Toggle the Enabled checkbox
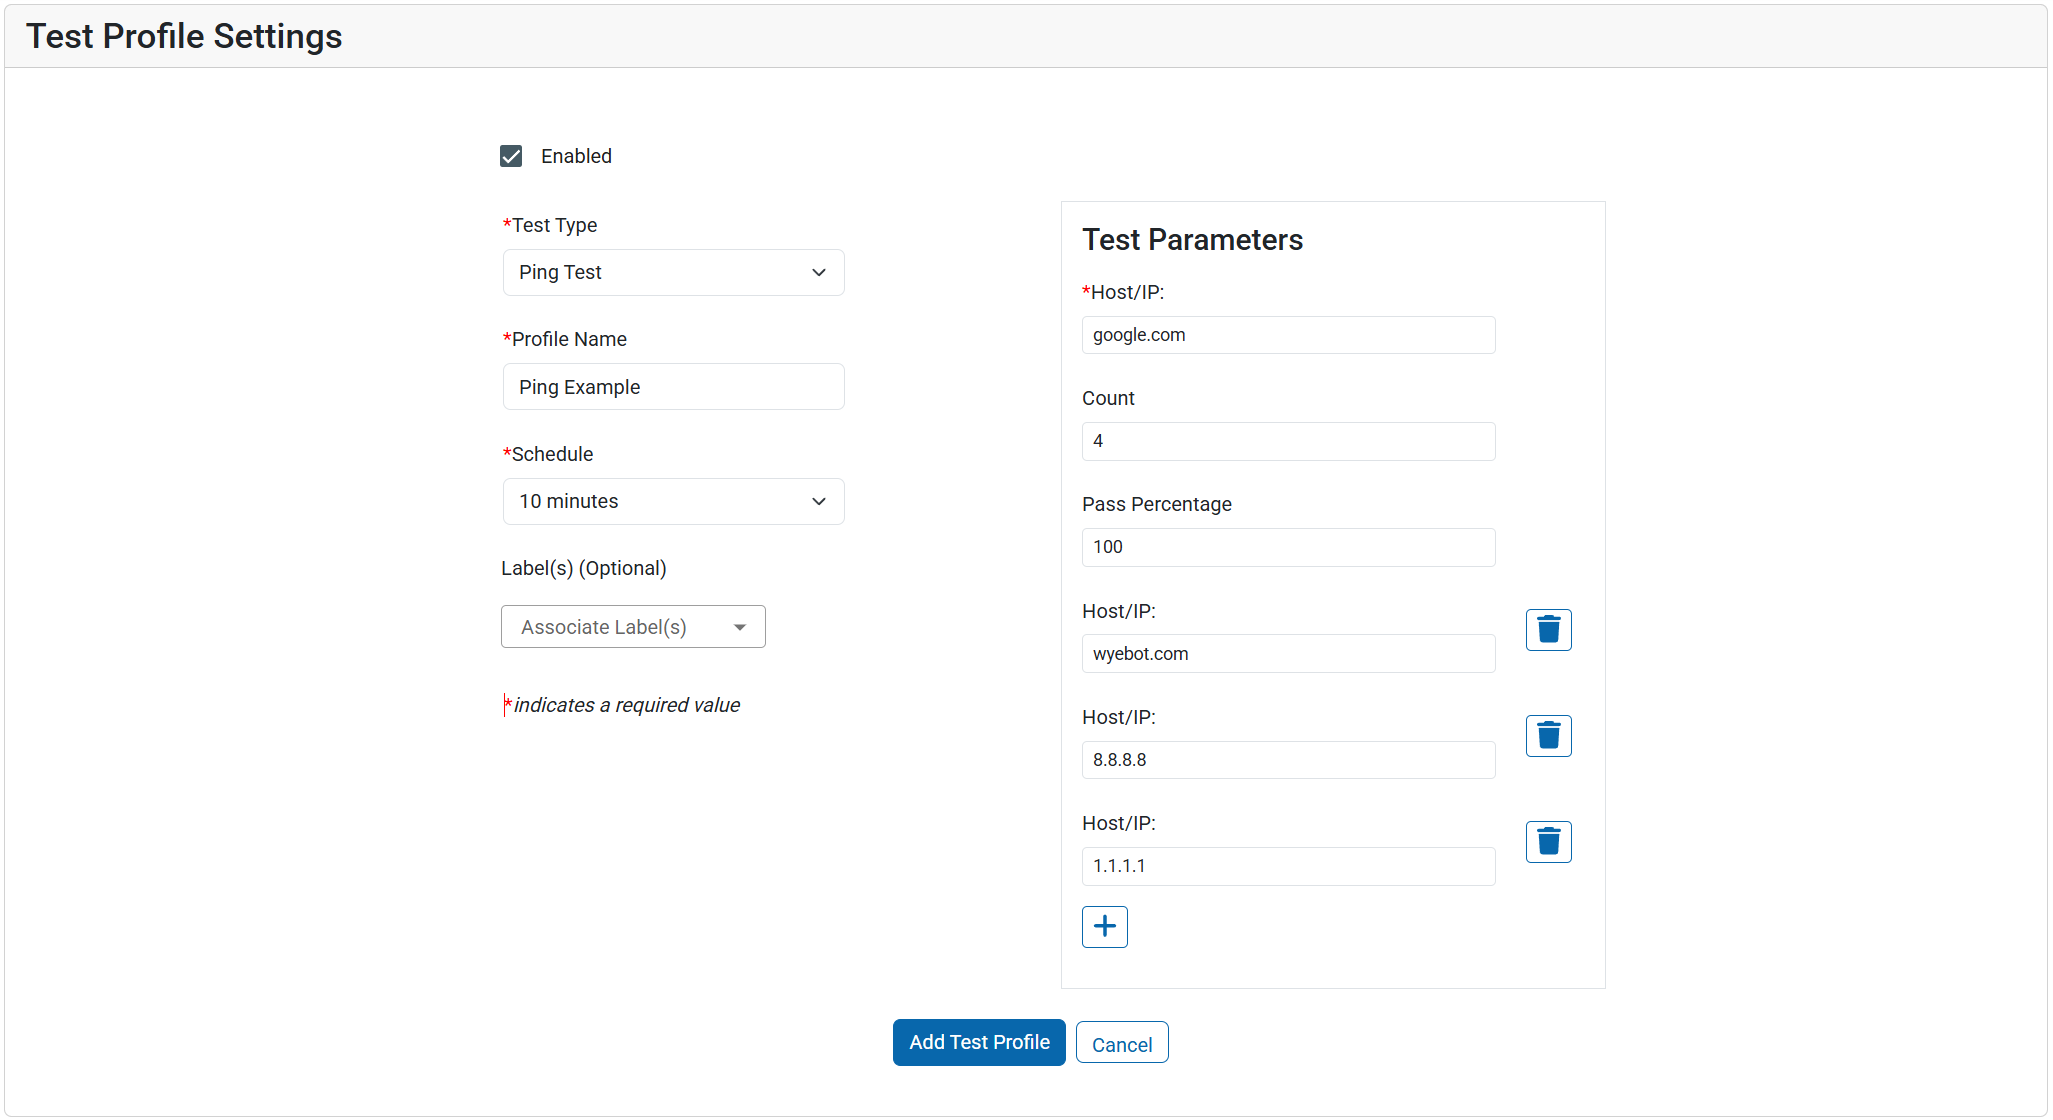2053x1120 pixels. click(x=511, y=156)
